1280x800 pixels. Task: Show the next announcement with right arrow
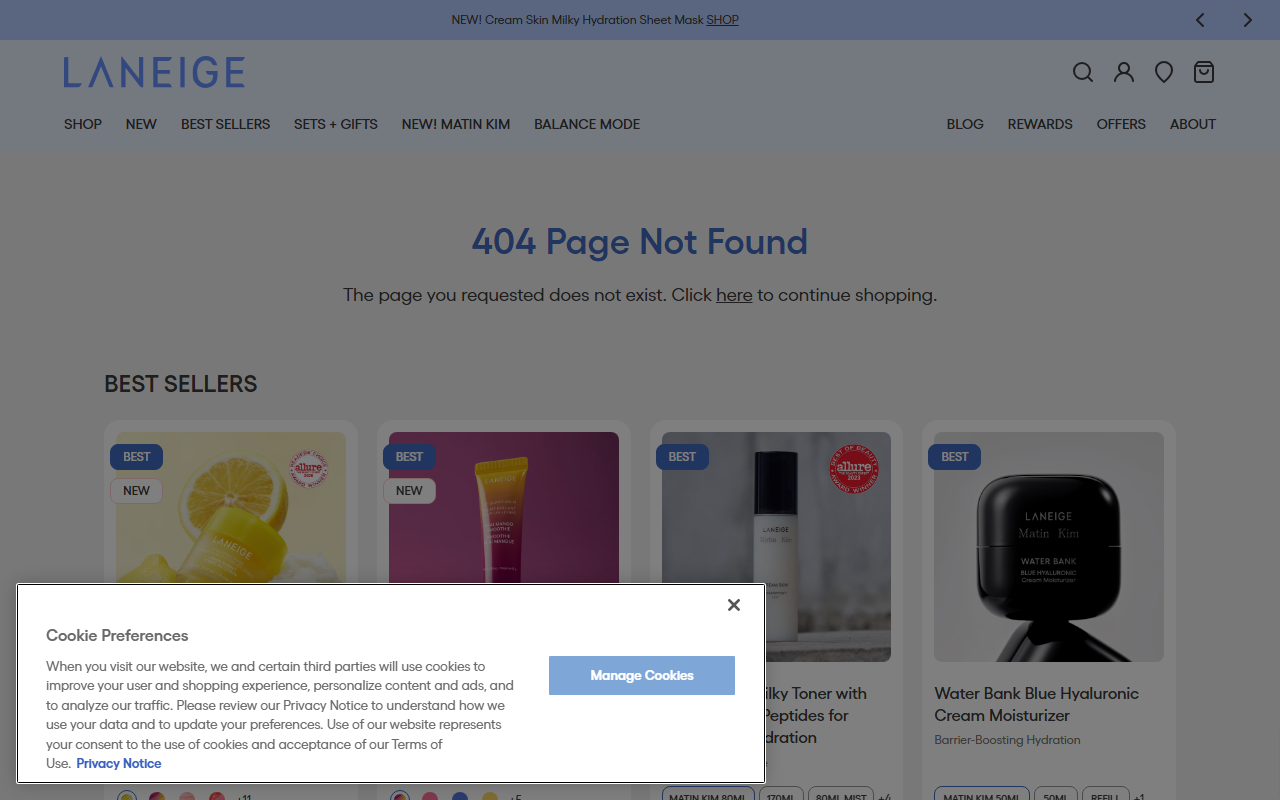click(x=1247, y=20)
